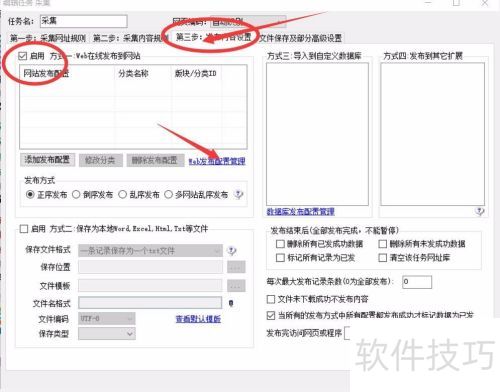
Task: Select 正序发布 radio button
Action: [30, 194]
